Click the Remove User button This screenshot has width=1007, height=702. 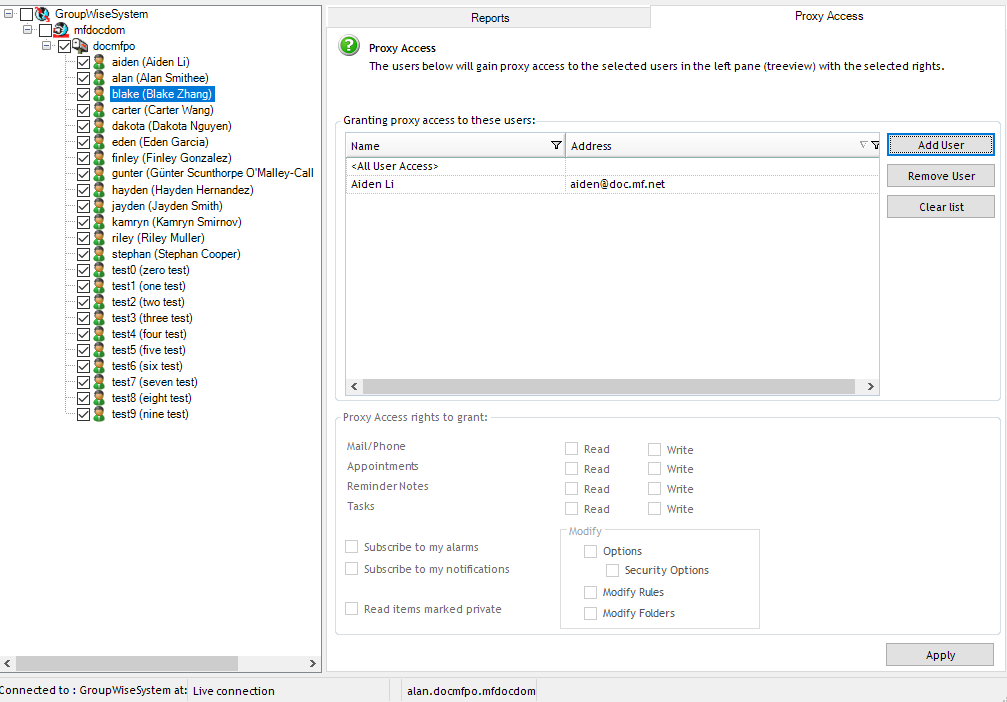[x=941, y=175]
